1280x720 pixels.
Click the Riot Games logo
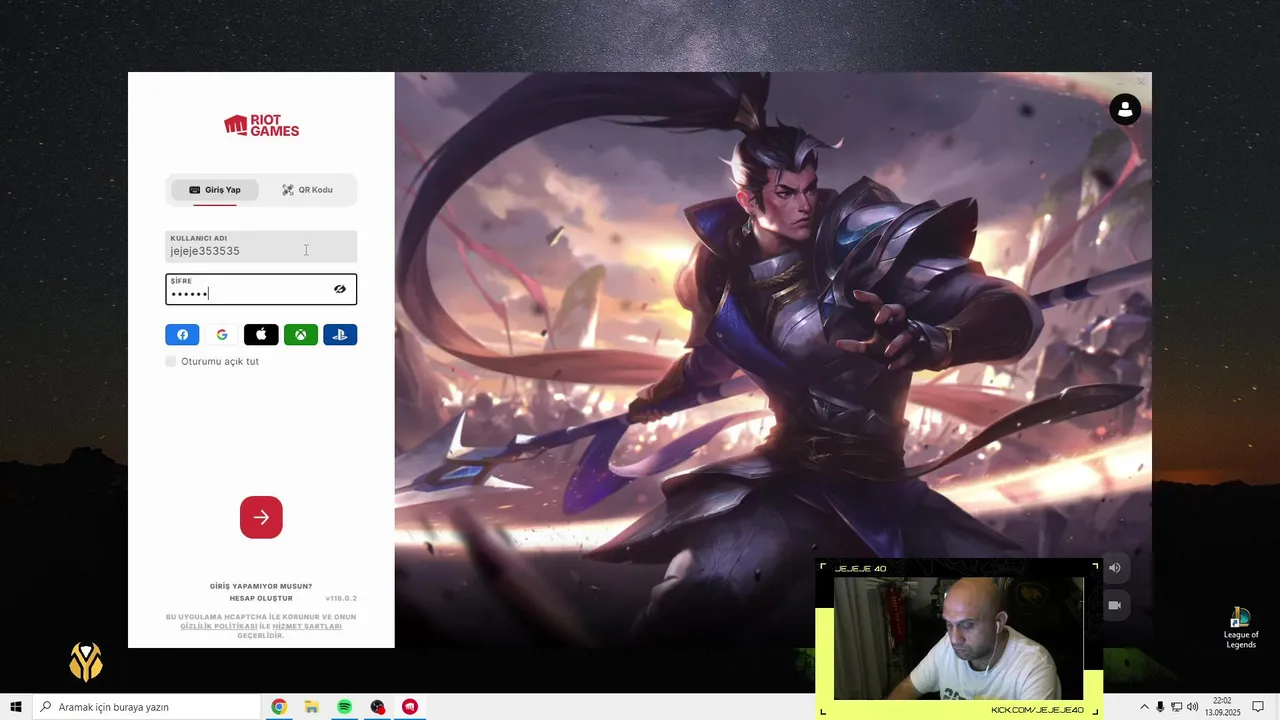pyautogui.click(x=261, y=125)
